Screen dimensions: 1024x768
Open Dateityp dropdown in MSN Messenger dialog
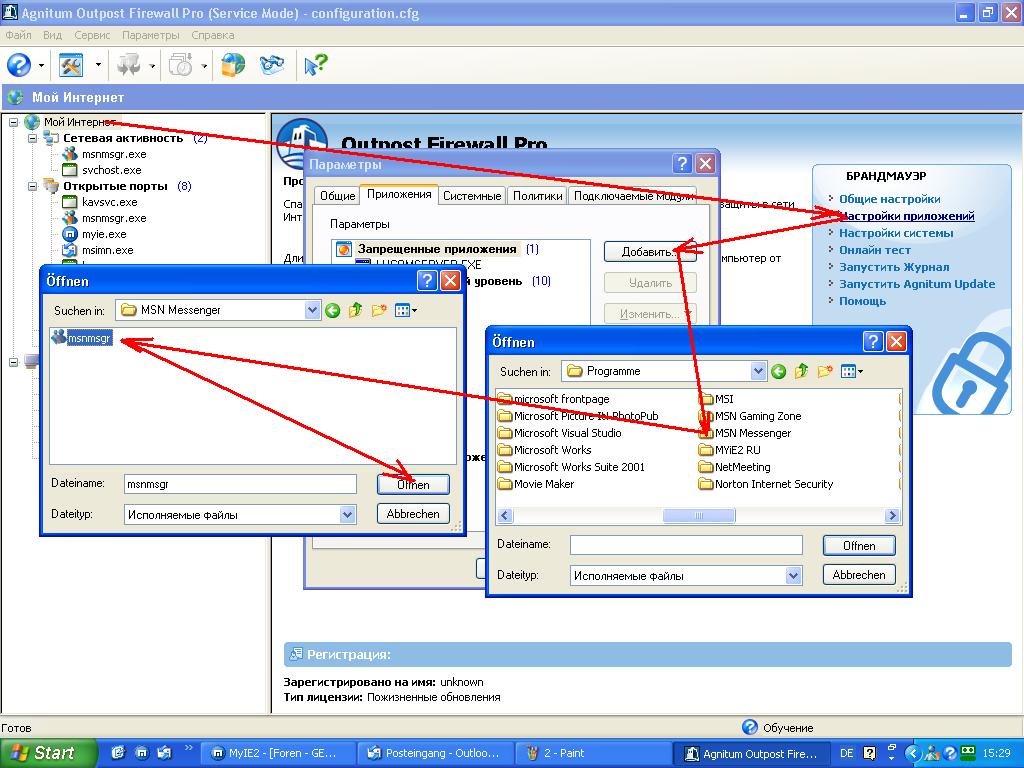pos(347,515)
